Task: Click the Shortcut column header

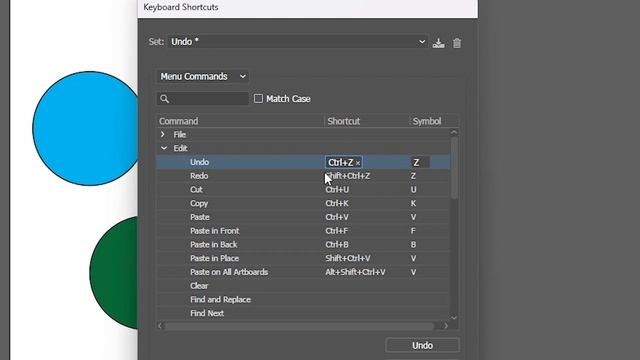Action: click(367, 121)
